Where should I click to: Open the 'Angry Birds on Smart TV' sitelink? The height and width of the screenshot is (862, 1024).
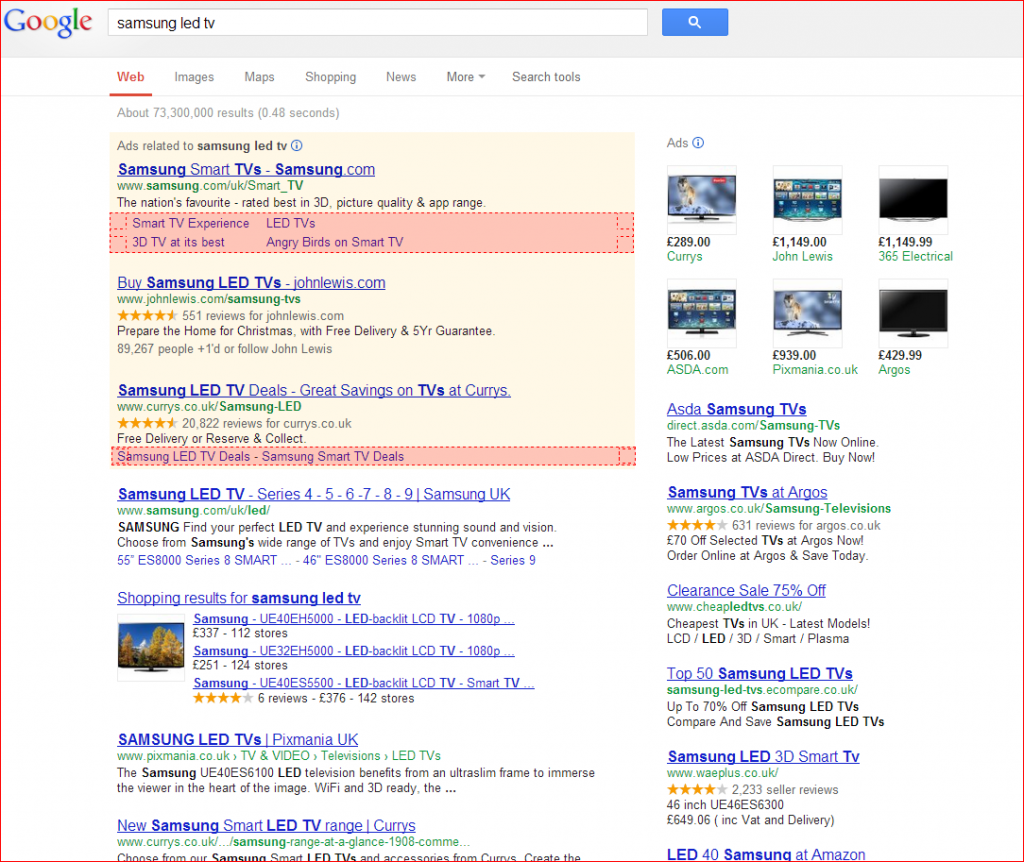334,242
